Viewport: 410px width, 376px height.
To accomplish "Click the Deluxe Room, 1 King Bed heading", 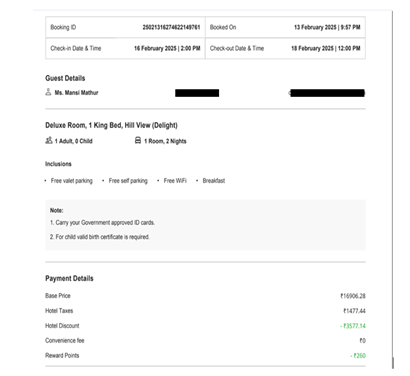I will point(111,126).
